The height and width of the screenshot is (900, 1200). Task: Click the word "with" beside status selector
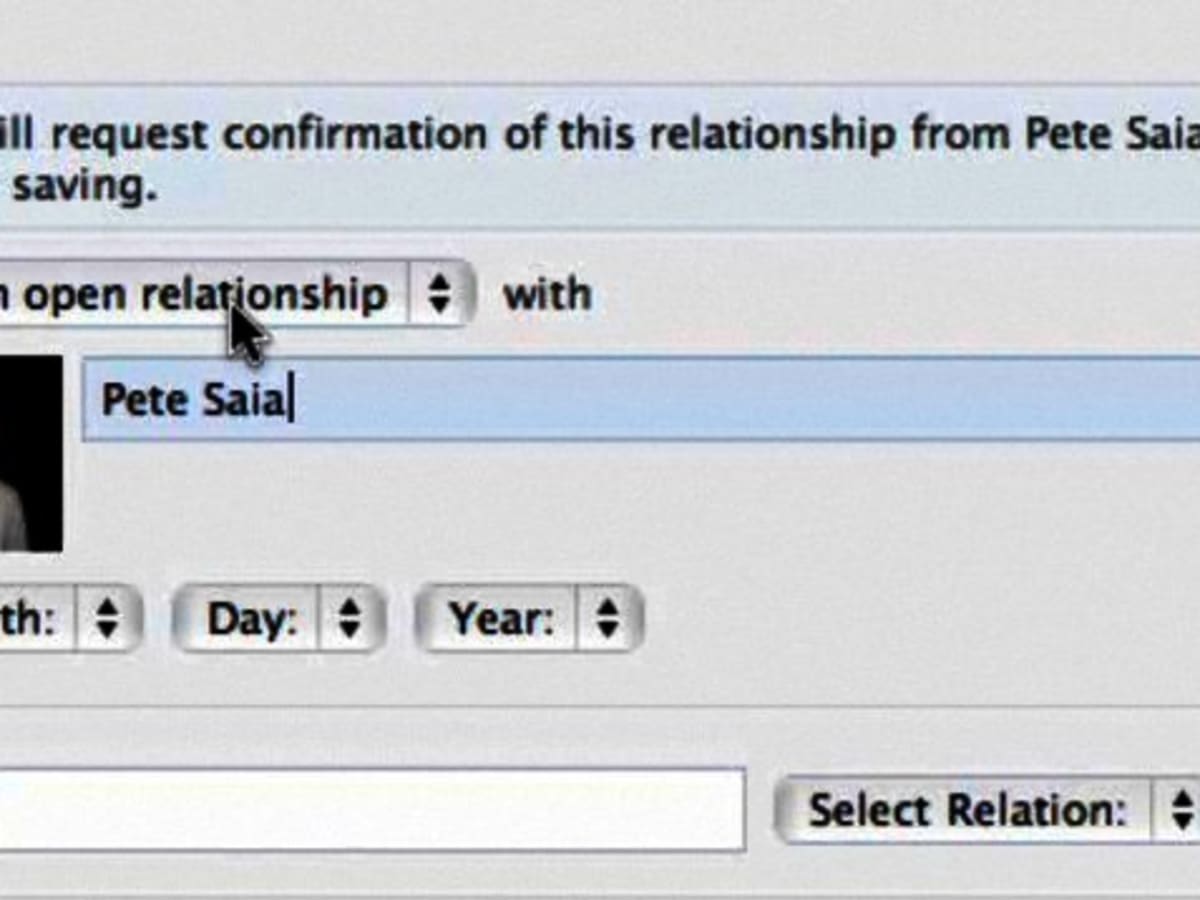pyautogui.click(x=547, y=295)
